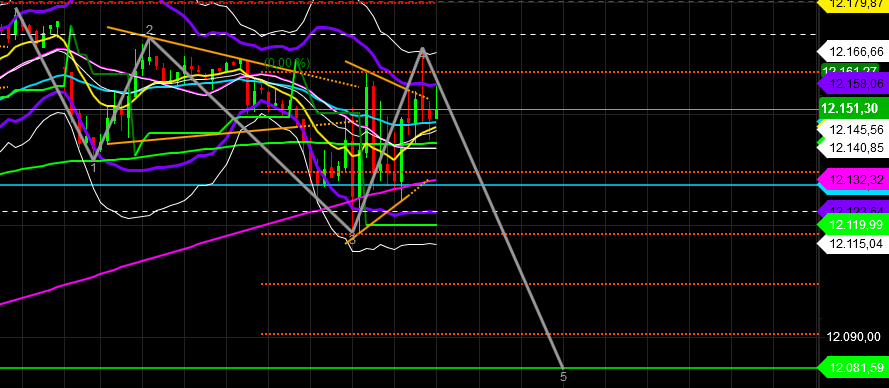The image size is (889, 388).
Task: Click the white 12.166,66 price label
Action: [x=852, y=52]
